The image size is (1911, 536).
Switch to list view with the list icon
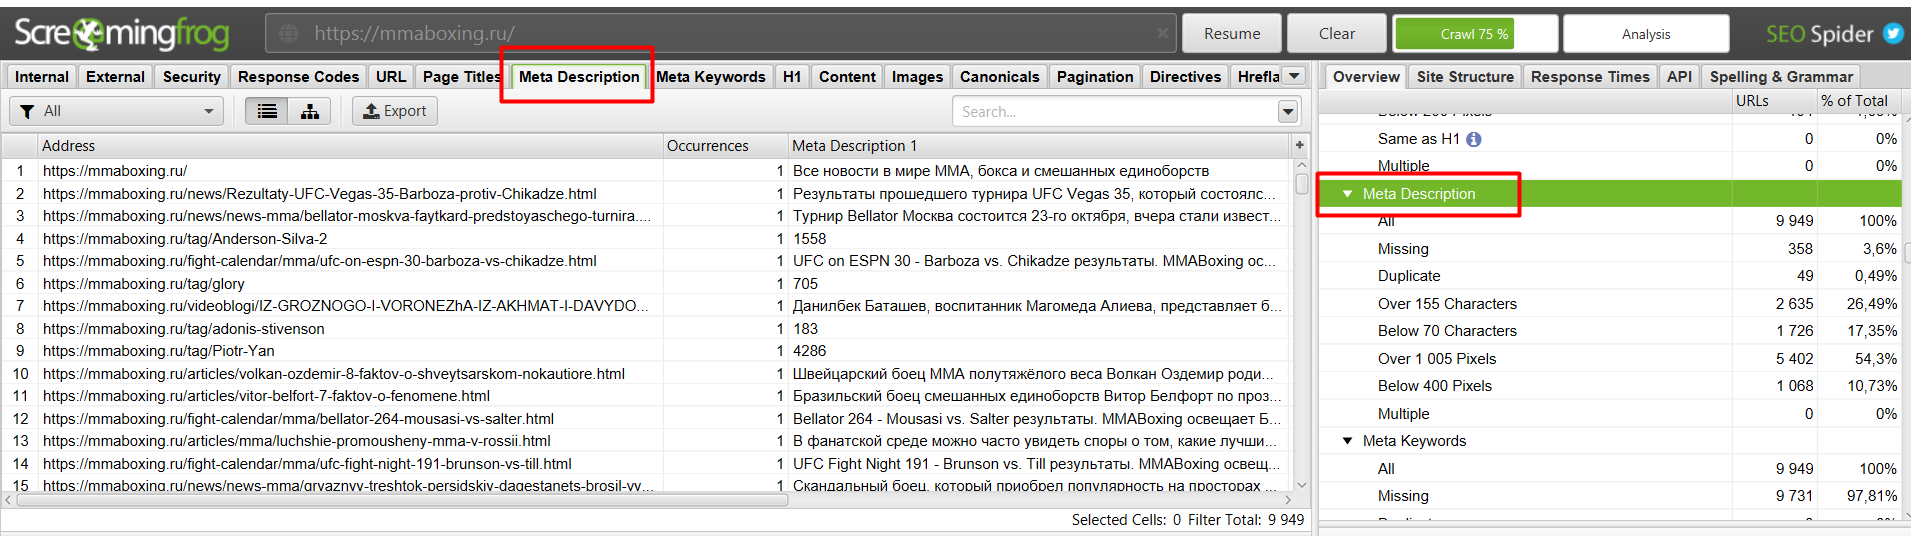(x=267, y=111)
